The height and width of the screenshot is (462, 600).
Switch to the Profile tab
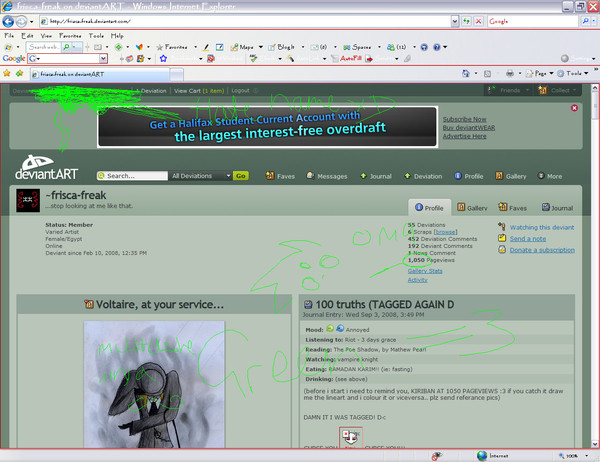coord(429,207)
